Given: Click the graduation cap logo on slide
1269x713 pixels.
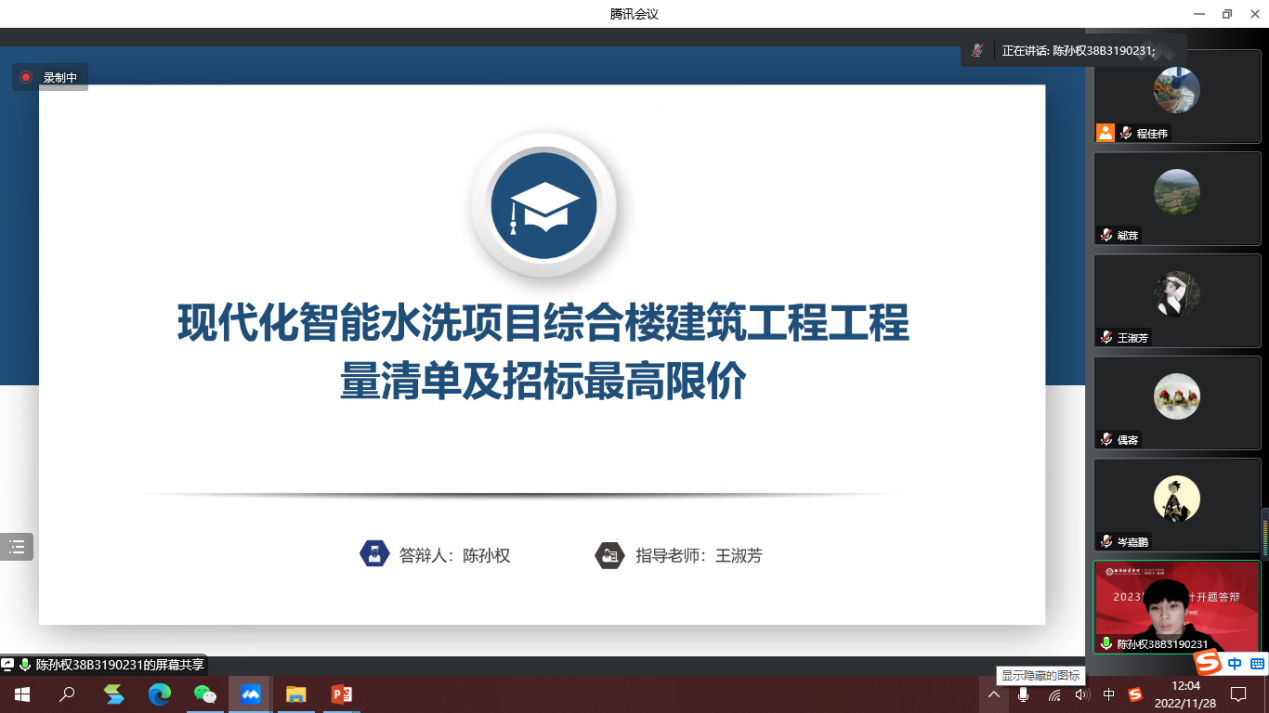Looking at the screenshot, I should [x=543, y=207].
